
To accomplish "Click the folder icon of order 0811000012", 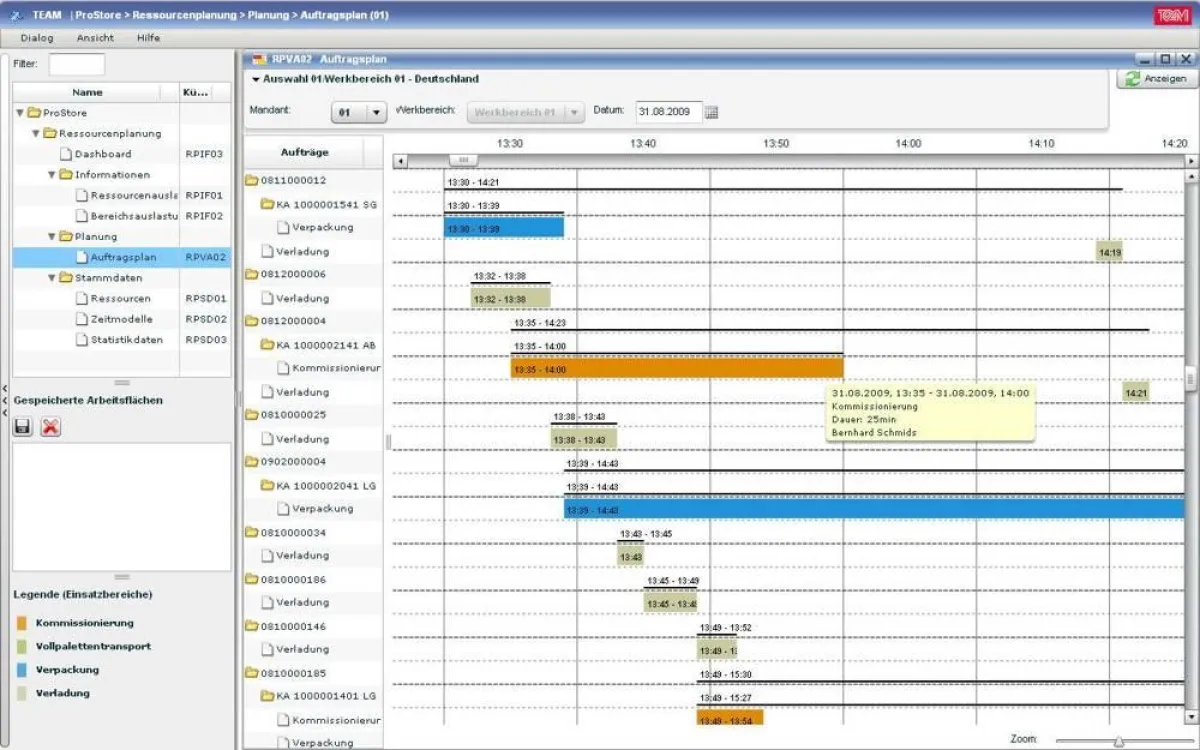I will pos(254,181).
